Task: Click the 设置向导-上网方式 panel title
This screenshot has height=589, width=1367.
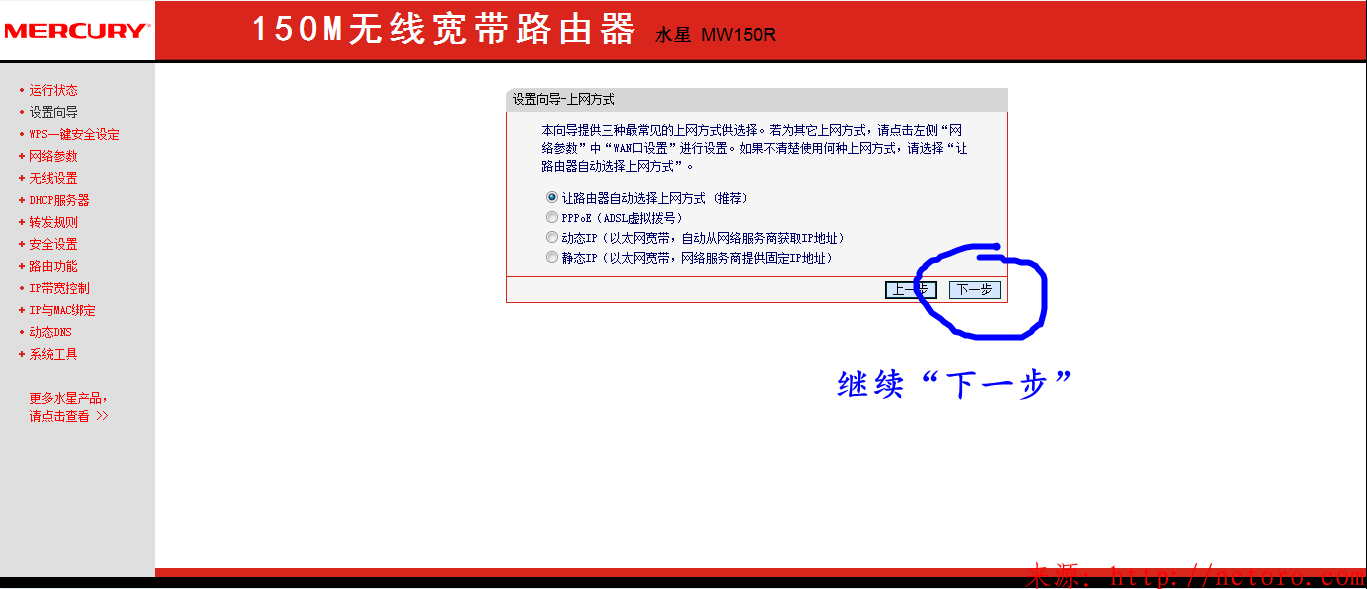Action: [563, 100]
